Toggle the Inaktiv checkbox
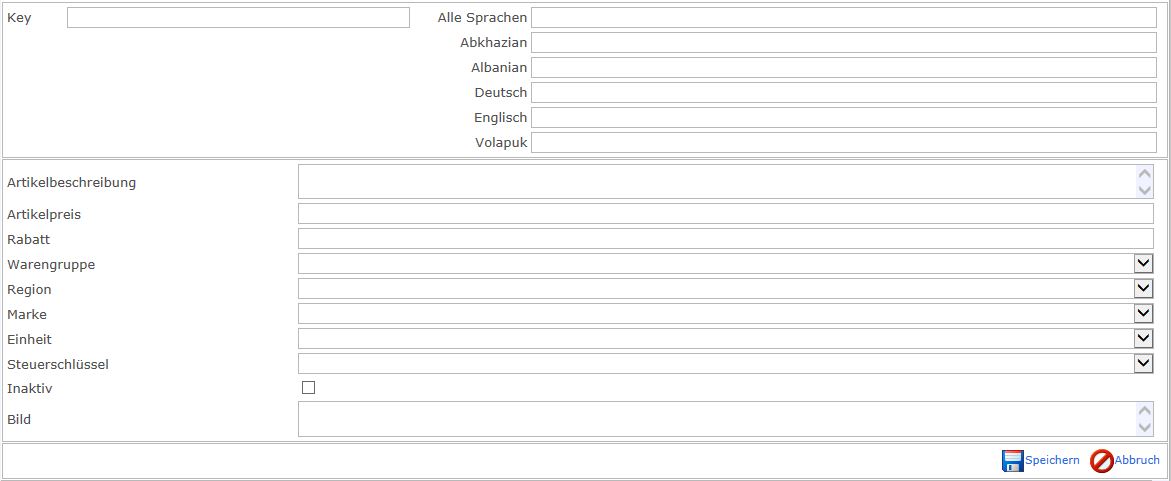 [308, 388]
